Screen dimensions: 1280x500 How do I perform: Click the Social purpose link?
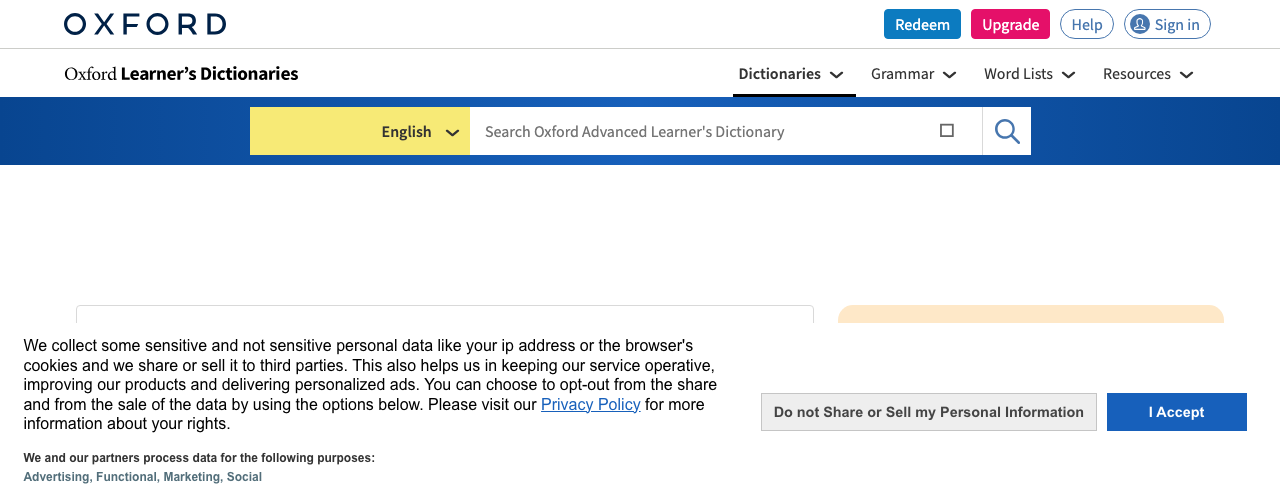pos(244,477)
